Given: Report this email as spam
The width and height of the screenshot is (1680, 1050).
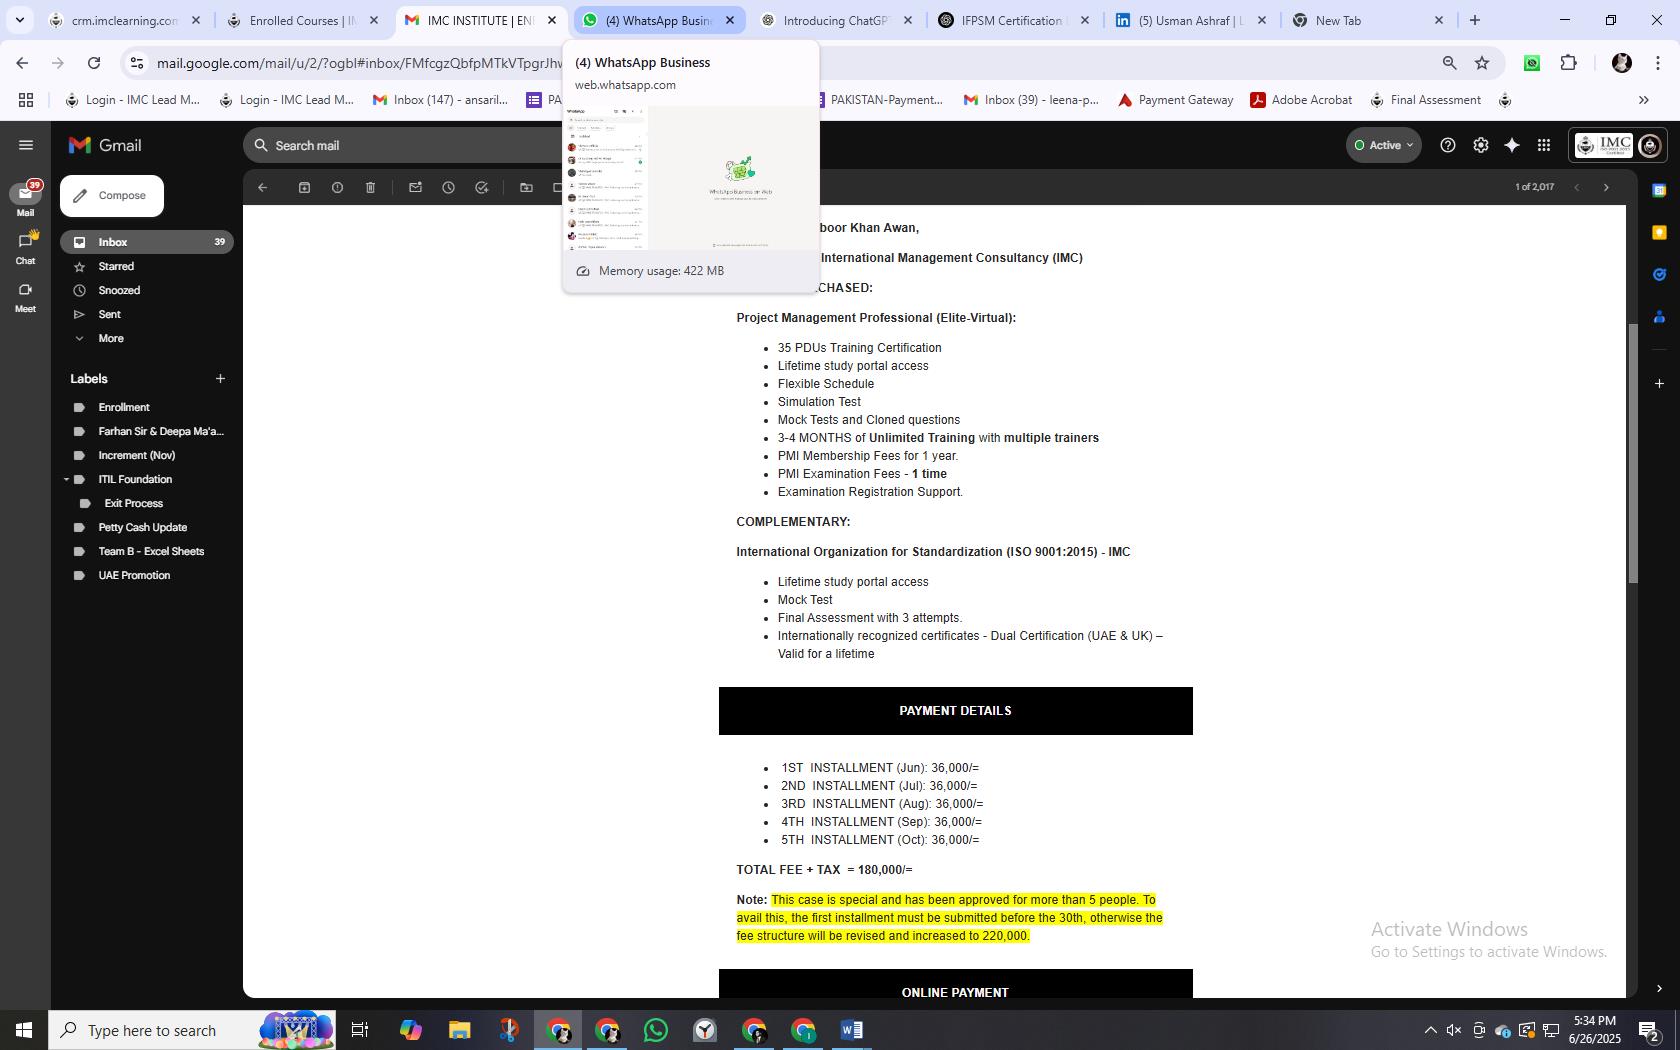Looking at the screenshot, I should point(337,187).
